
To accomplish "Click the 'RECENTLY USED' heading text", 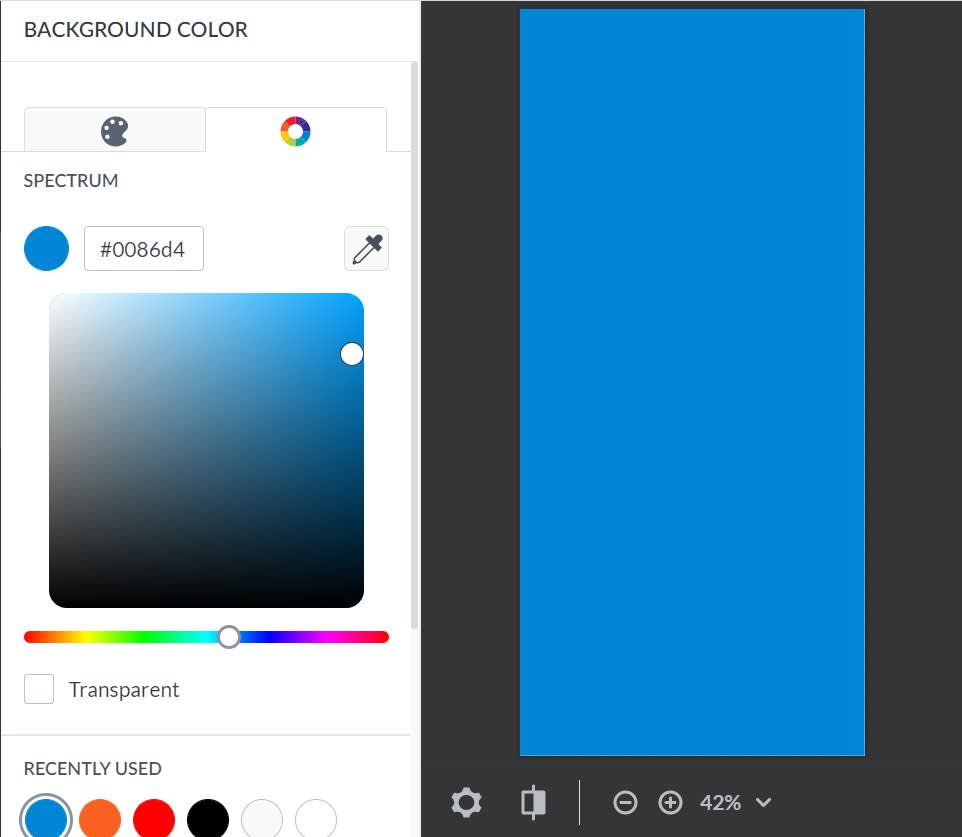I will [93, 768].
